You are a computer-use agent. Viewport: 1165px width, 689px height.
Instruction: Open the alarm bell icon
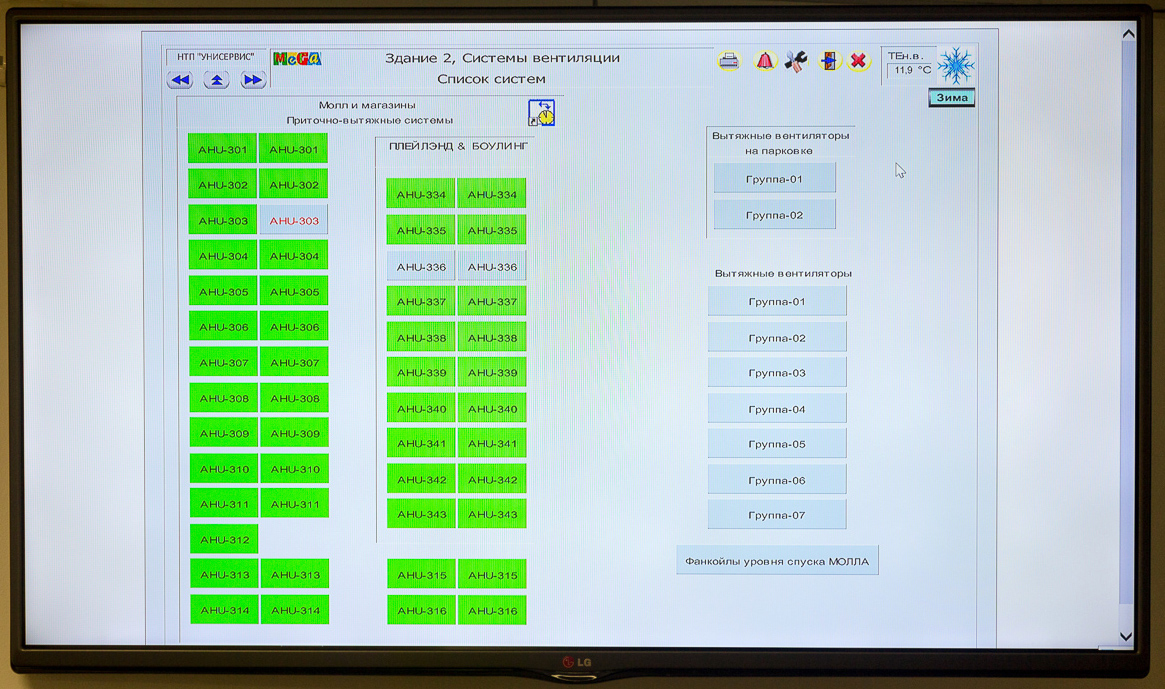[x=764, y=61]
